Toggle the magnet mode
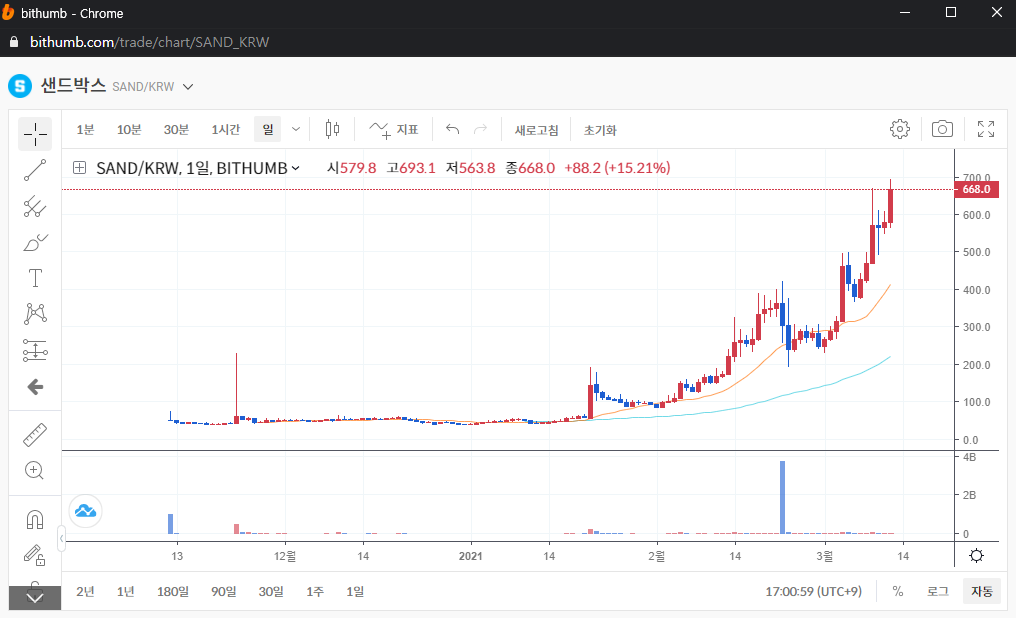 [x=35, y=520]
